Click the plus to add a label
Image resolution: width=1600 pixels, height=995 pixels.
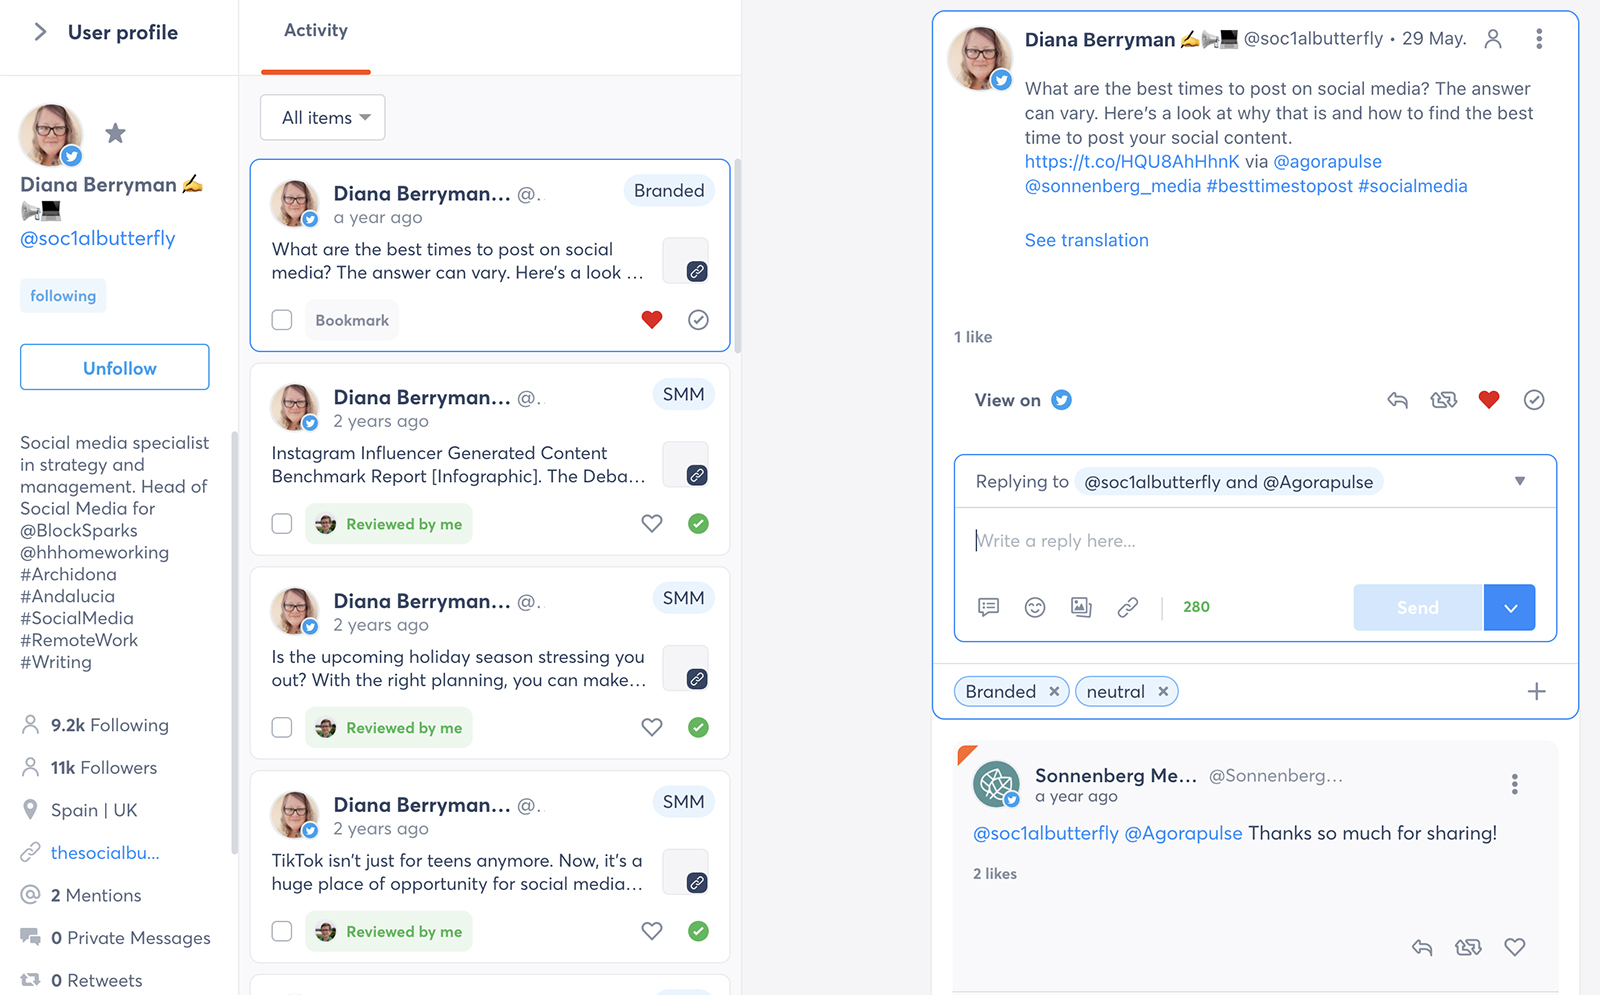[x=1537, y=692]
